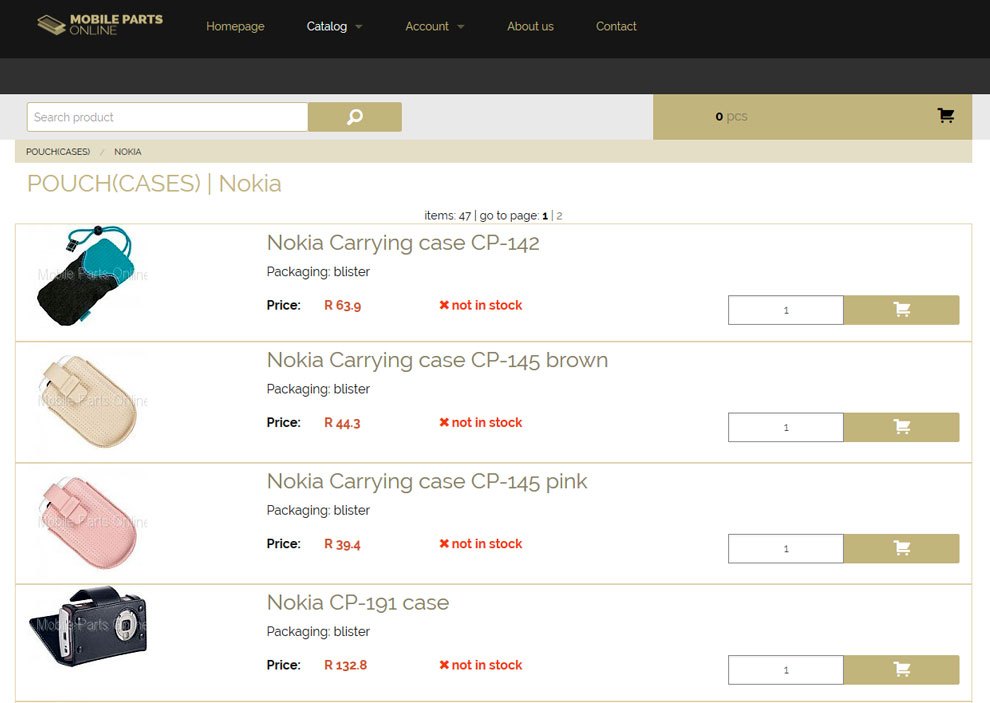Click the 'items: 47' count text
Image resolution: width=990 pixels, height=703 pixels.
pyautogui.click(x=448, y=215)
